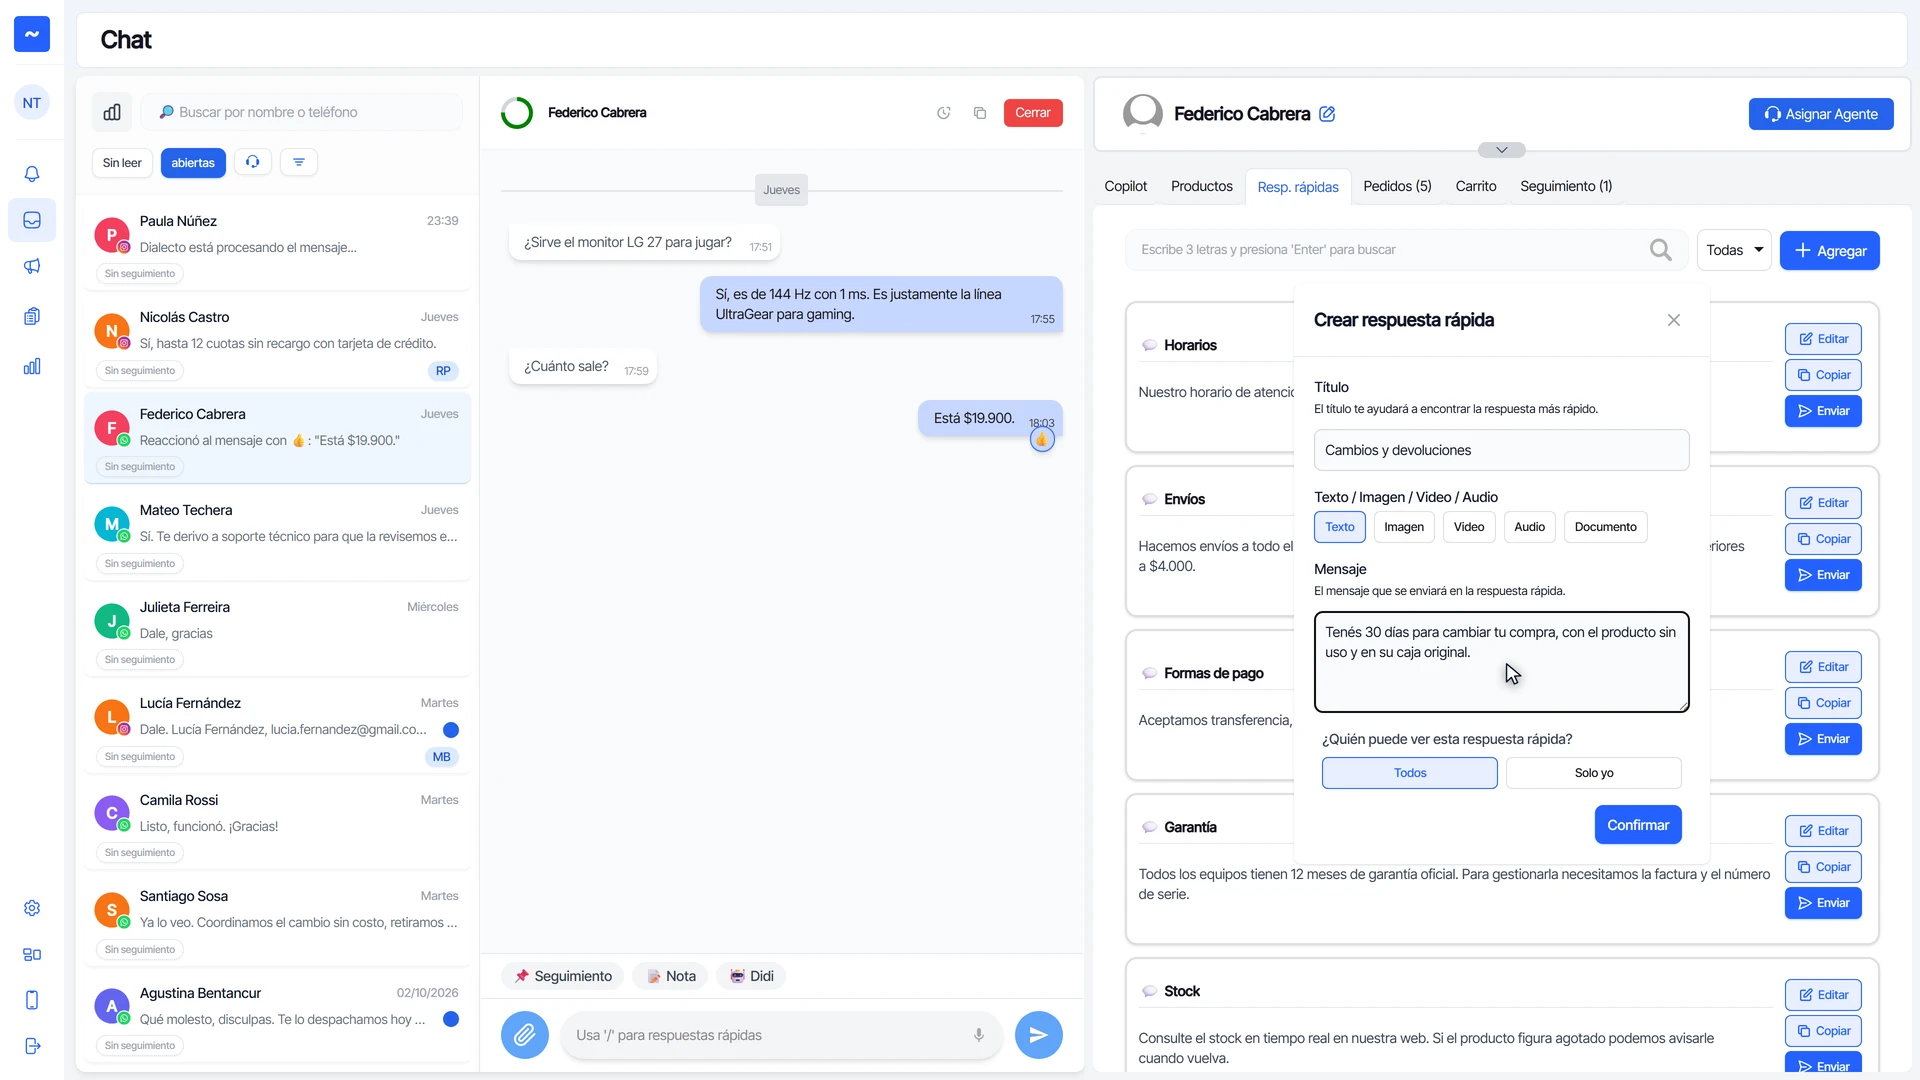Click search magnifier in quick replies
Viewport: 1920px width, 1080px height.
1660,250
